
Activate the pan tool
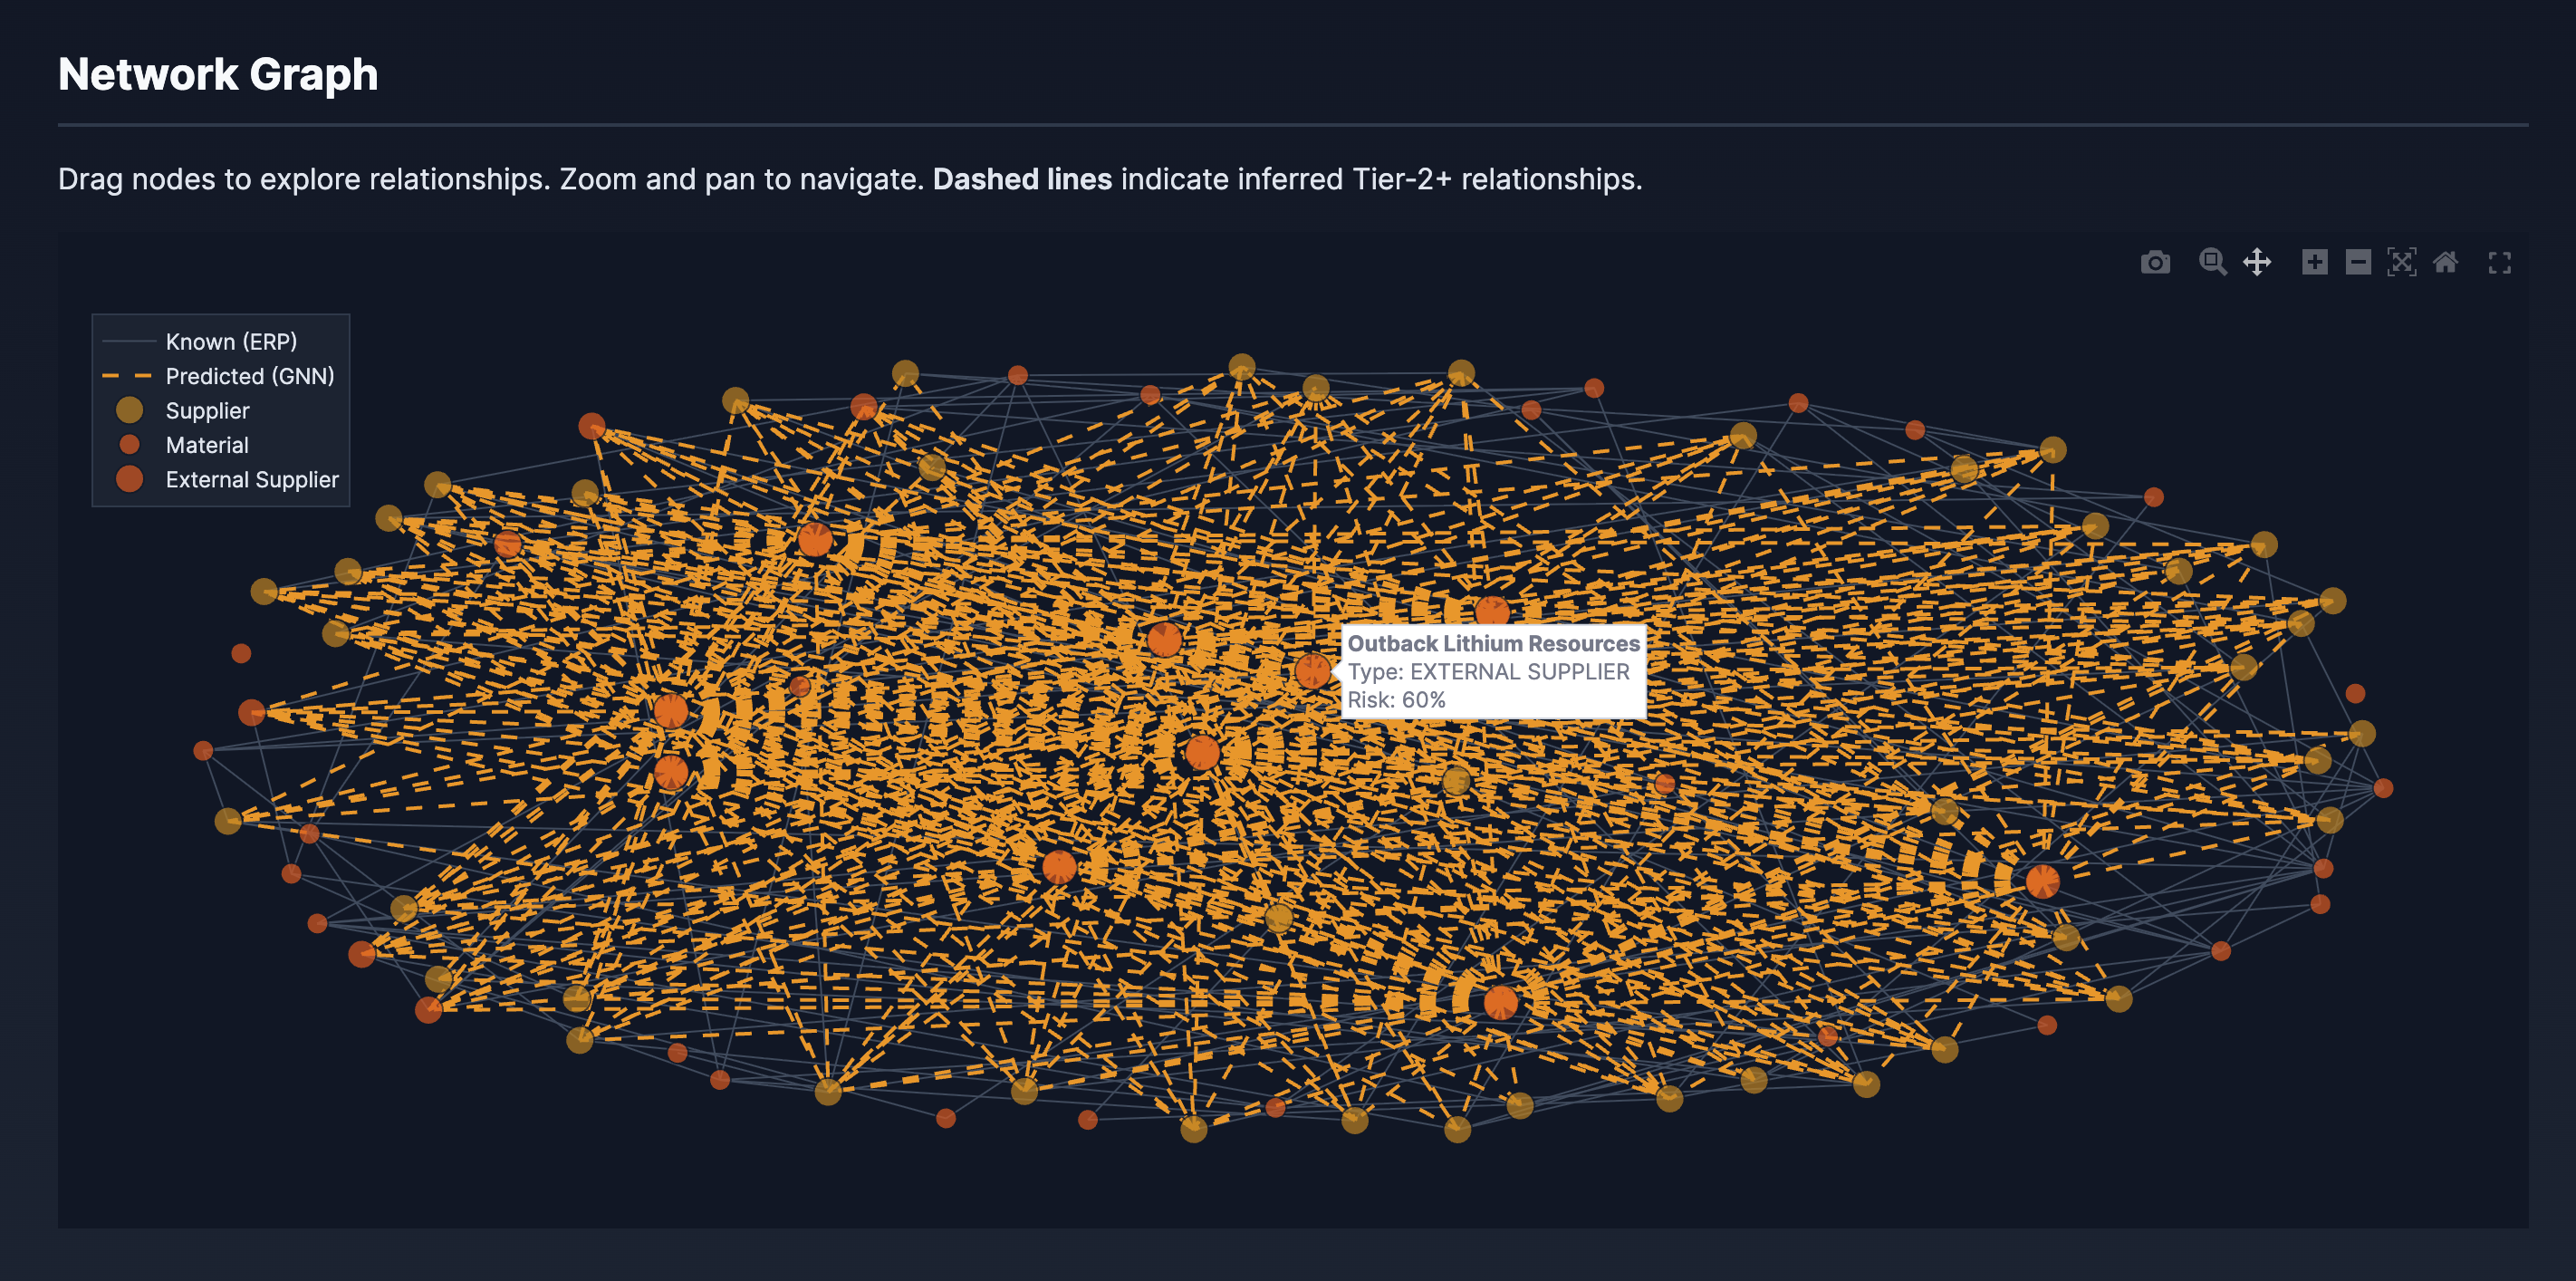pyautogui.click(x=2257, y=263)
